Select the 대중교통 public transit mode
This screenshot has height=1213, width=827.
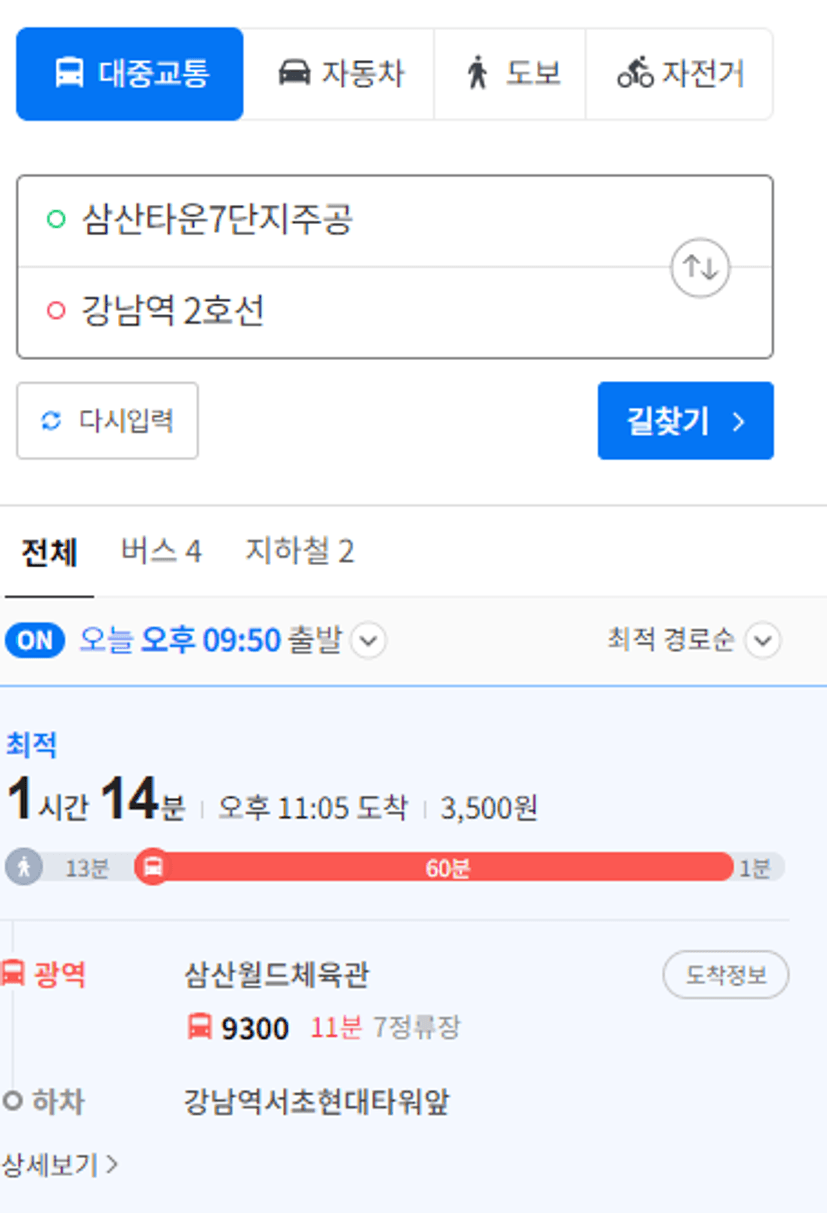130,74
